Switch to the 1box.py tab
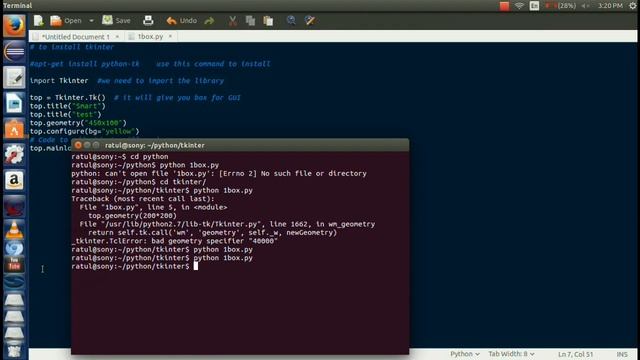Screen dimensions: 640x360 coord(150,37)
